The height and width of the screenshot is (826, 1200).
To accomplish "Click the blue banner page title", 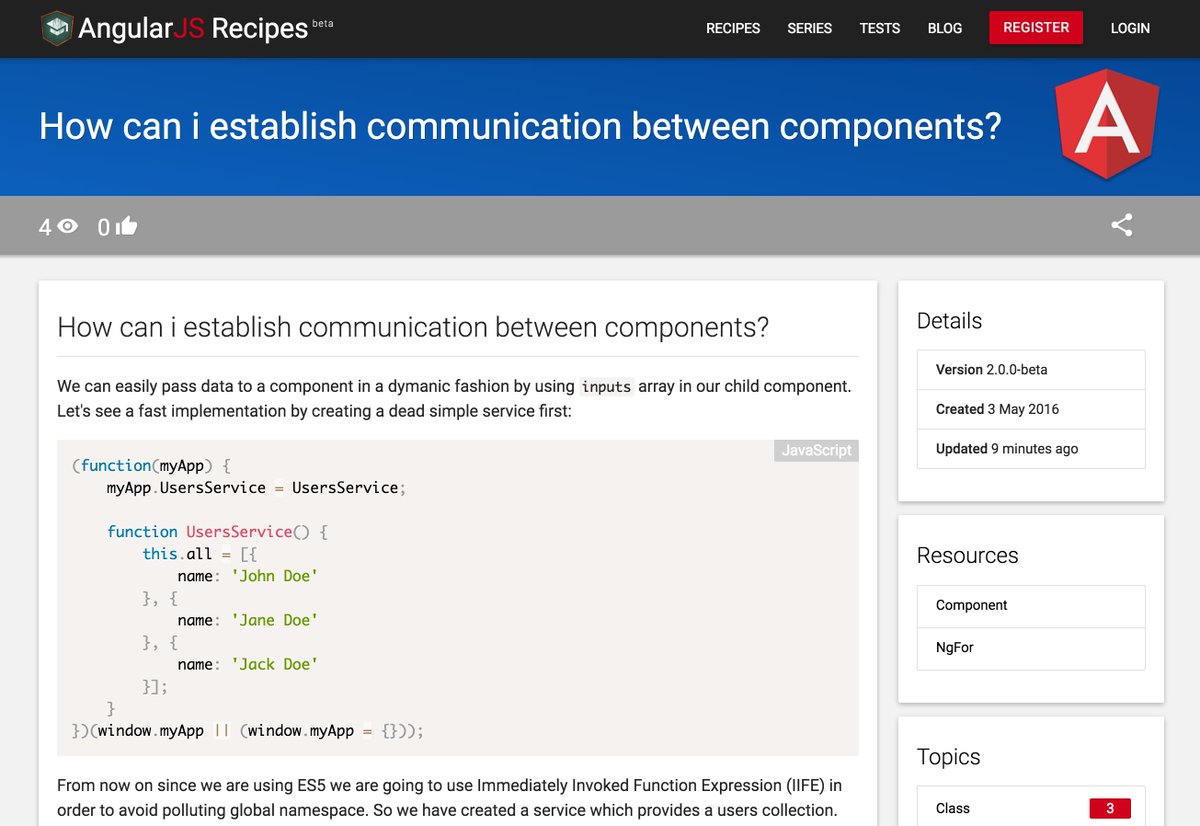I will (x=520, y=127).
